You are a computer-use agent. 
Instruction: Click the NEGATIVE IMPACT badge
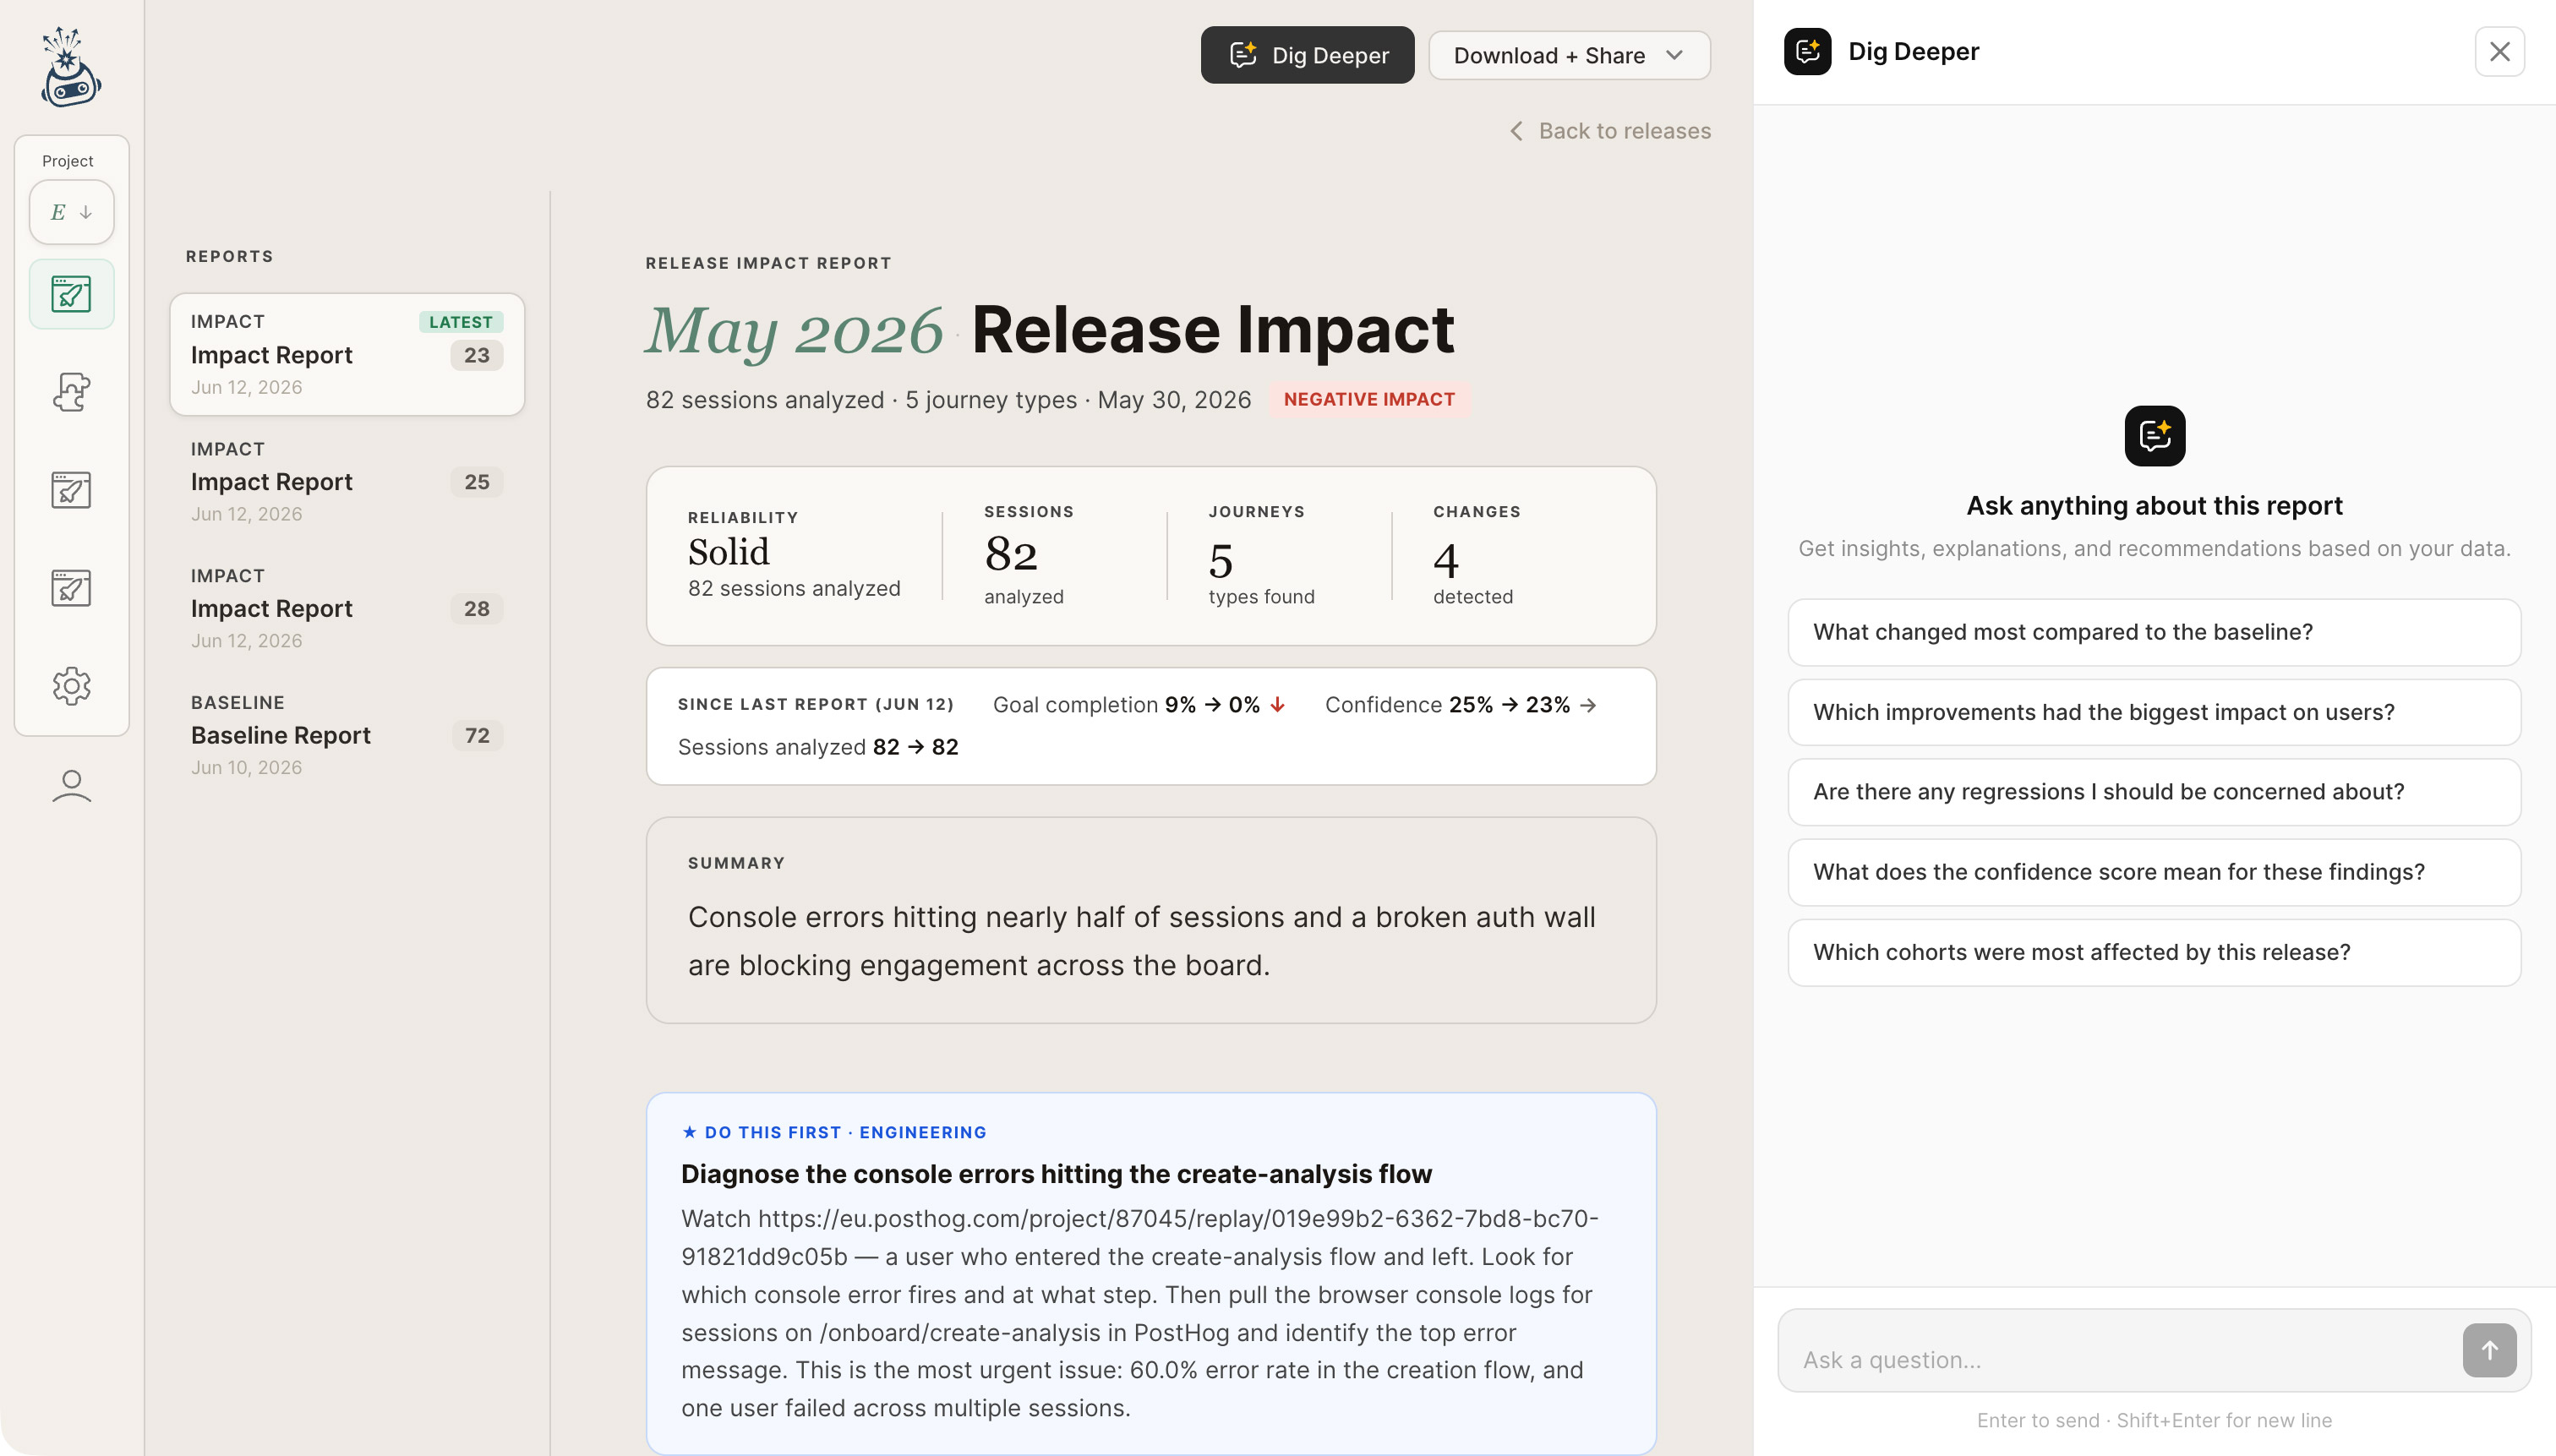pos(1369,399)
